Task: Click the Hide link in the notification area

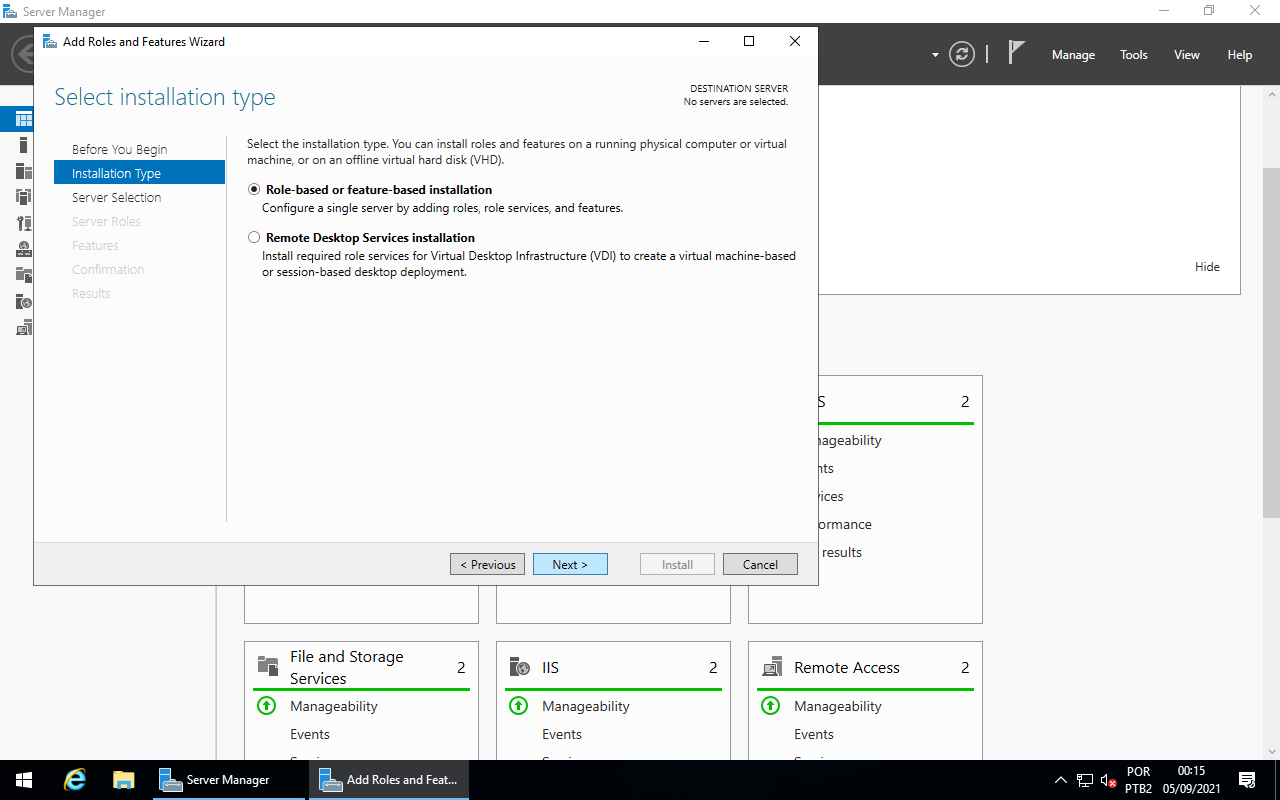Action: pyautogui.click(x=1207, y=266)
